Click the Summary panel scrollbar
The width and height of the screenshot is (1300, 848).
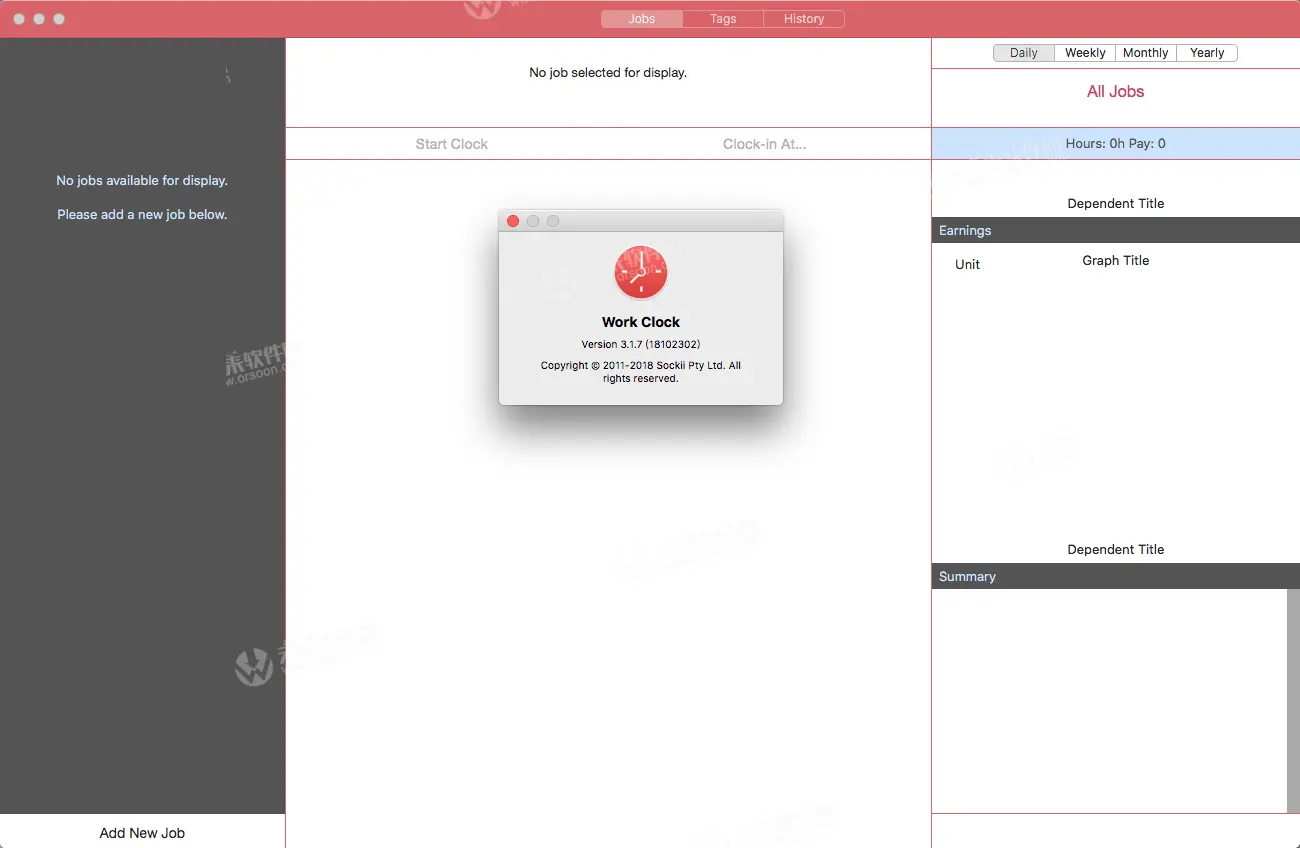(x=1293, y=701)
